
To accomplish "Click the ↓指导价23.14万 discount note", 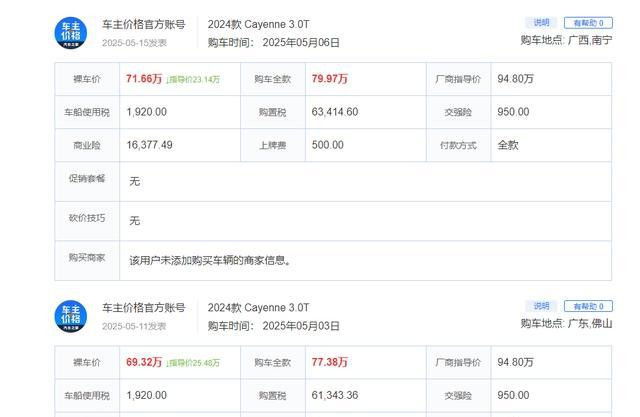I will 193,79.
